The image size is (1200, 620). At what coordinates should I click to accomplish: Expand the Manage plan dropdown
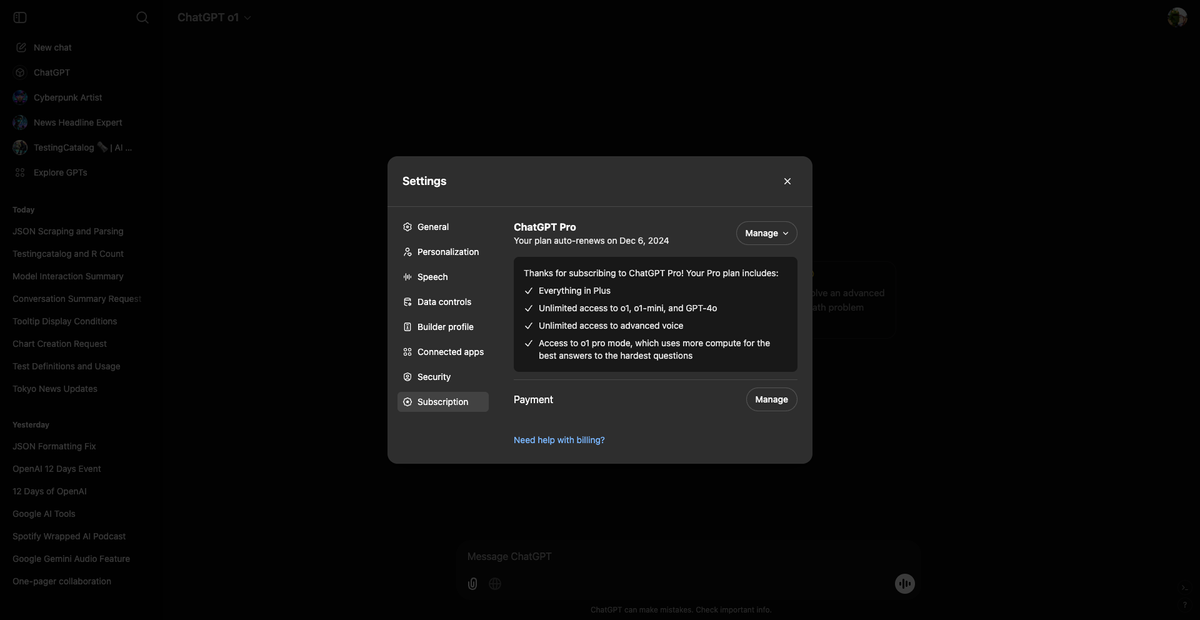pos(766,232)
